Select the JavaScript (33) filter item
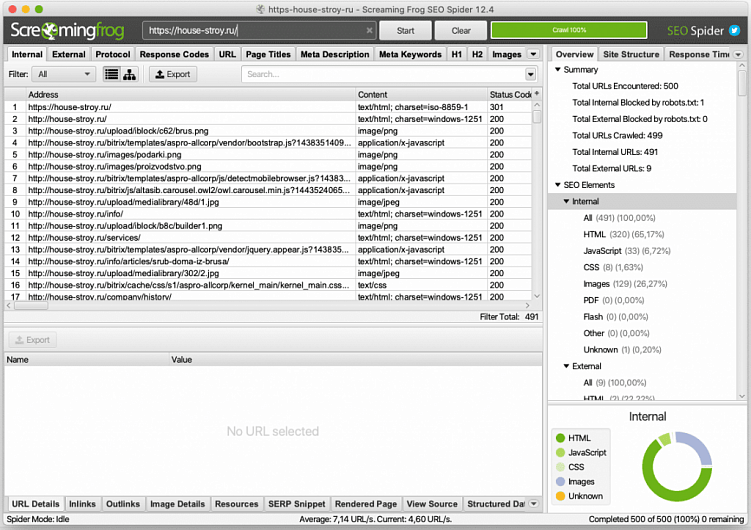Screen dimensions: 751x530 coord(626,251)
